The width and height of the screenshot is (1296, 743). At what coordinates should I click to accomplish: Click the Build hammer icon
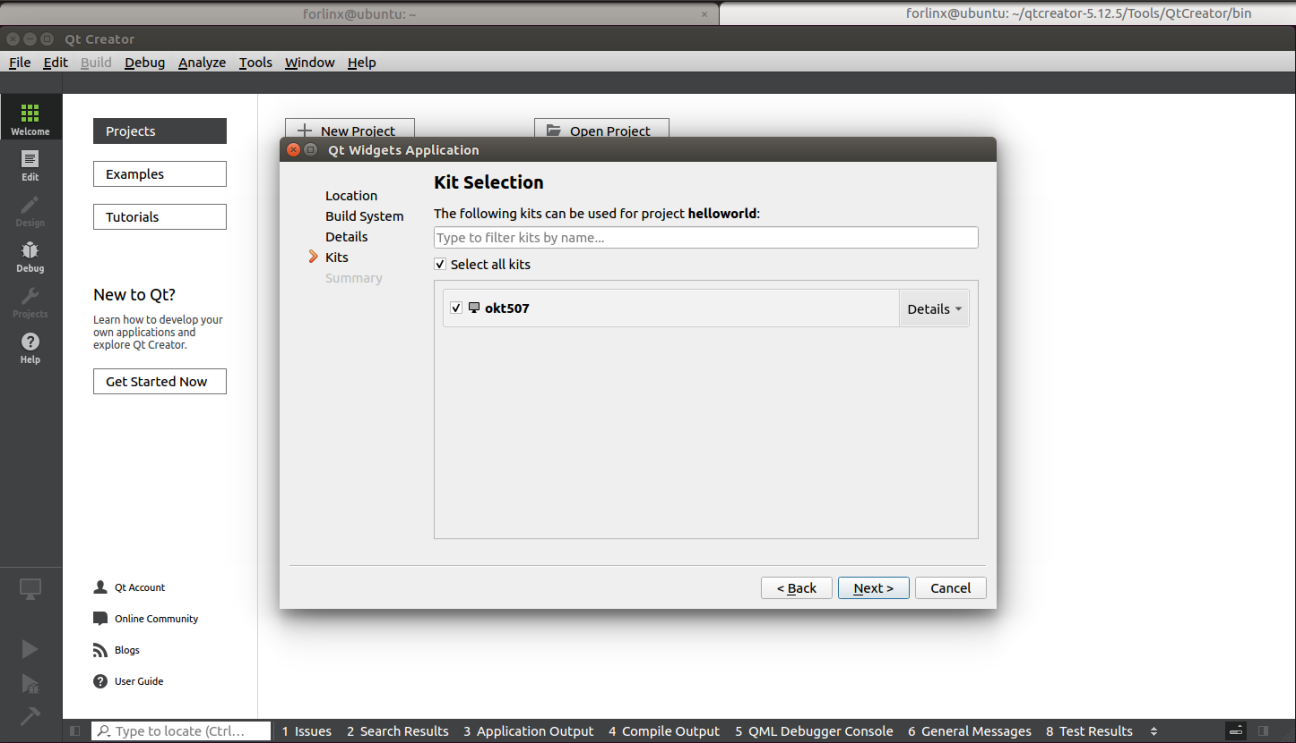30,716
